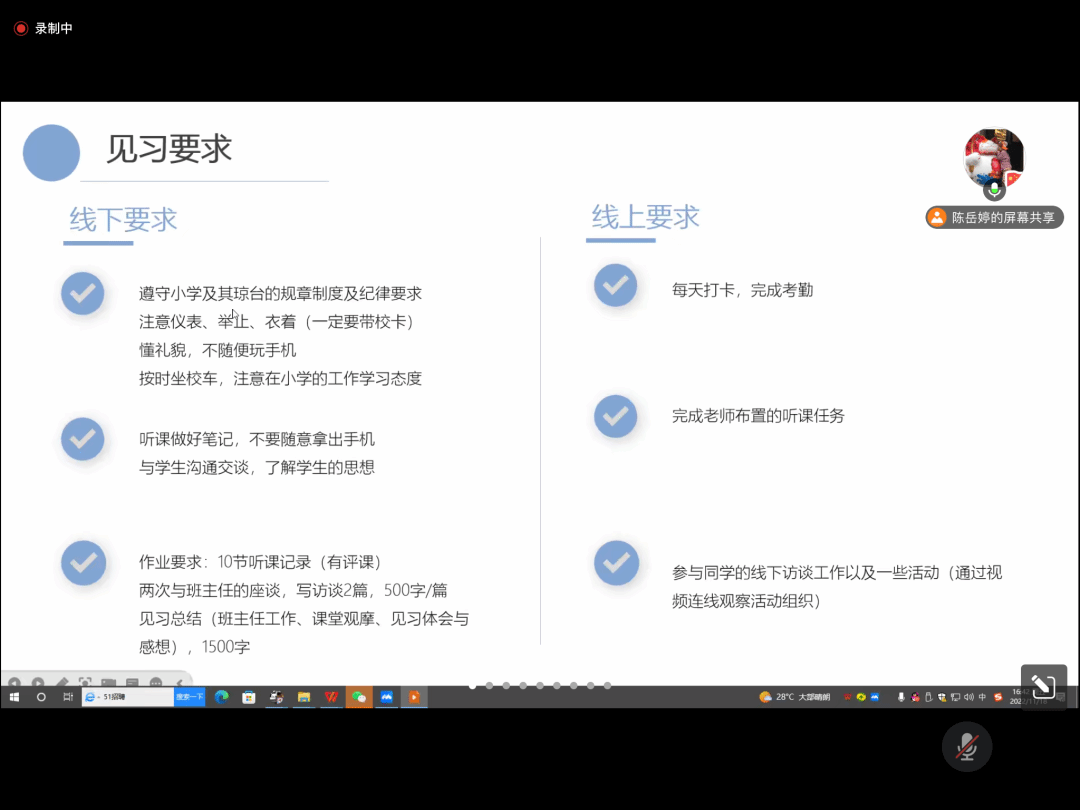Image resolution: width=1080 pixels, height=810 pixels.
Task: Open File Explorer from the taskbar
Action: click(304, 697)
